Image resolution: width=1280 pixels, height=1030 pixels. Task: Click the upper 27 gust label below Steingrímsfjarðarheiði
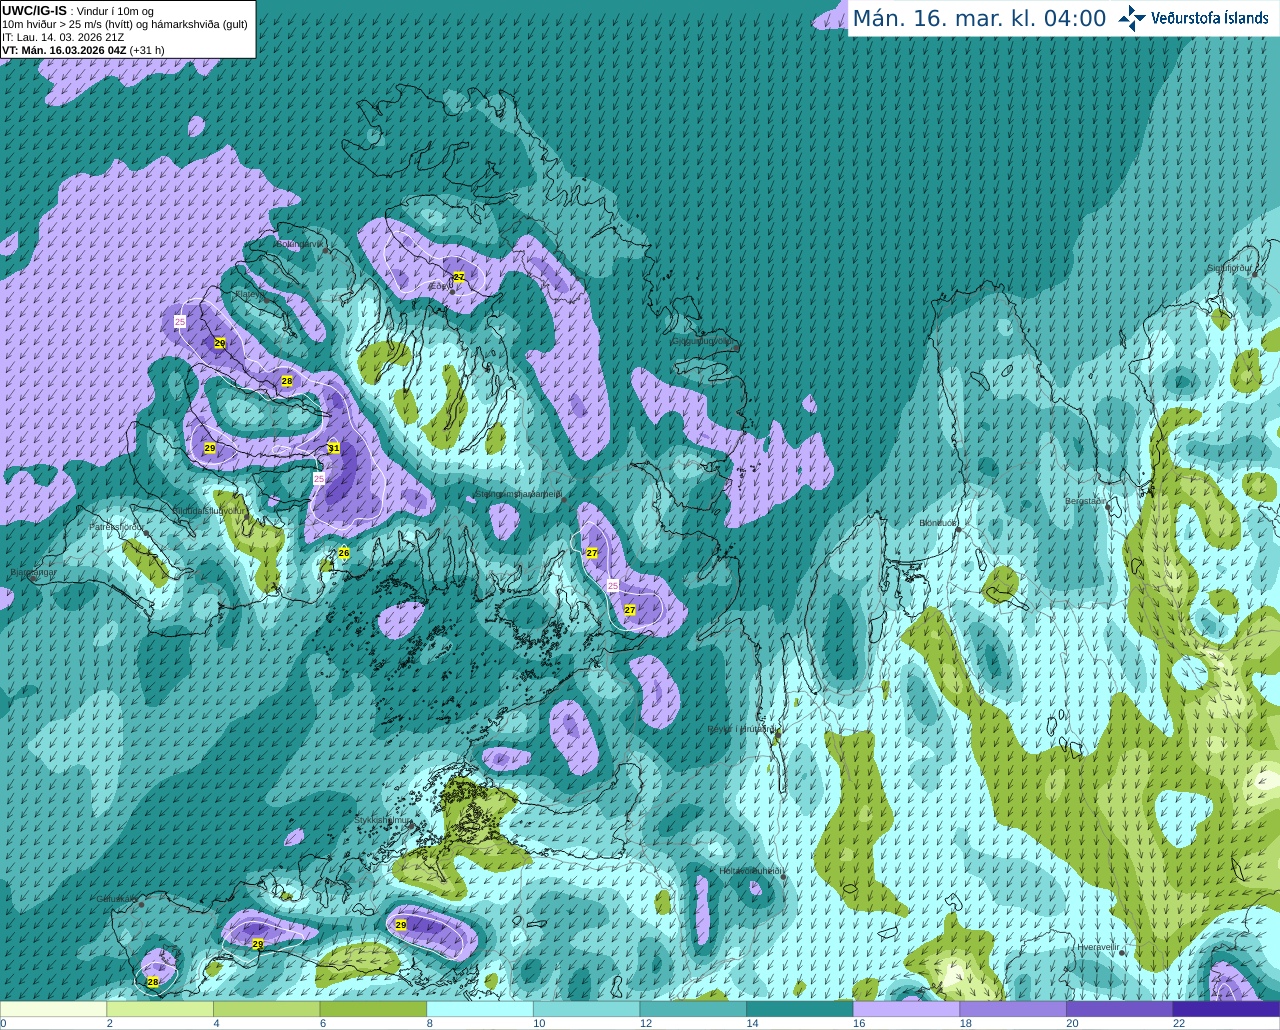[592, 553]
